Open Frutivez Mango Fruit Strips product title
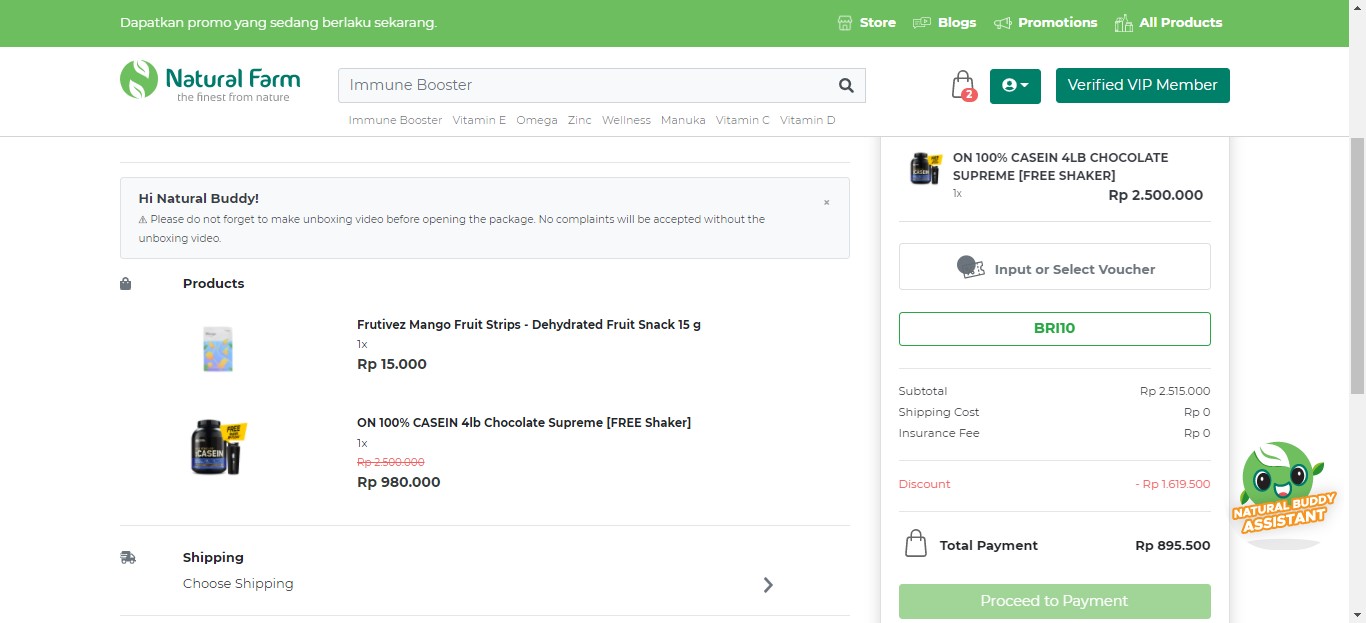This screenshot has height=623, width=1366. [529, 325]
